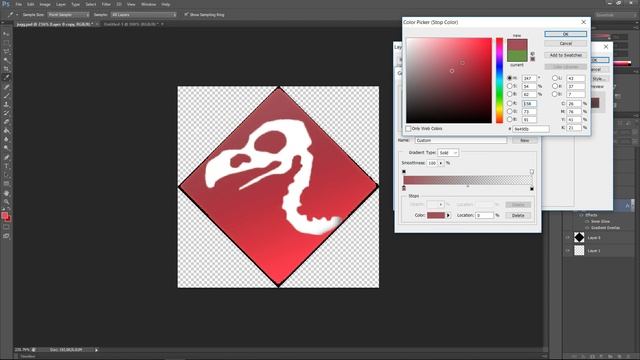Viewport: 640px width, 360px height.
Task: Open the Gradient Type dropdown
Action: [x=448, y=153]
